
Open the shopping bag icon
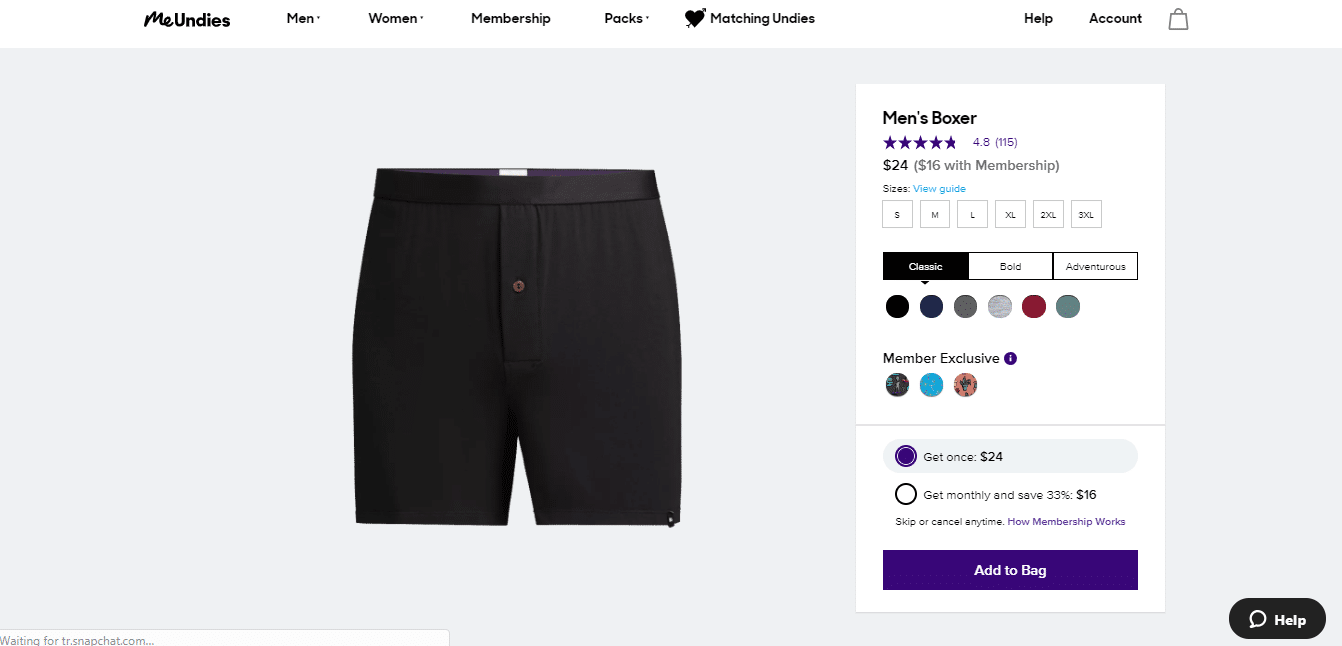[x=1178, y=18]
